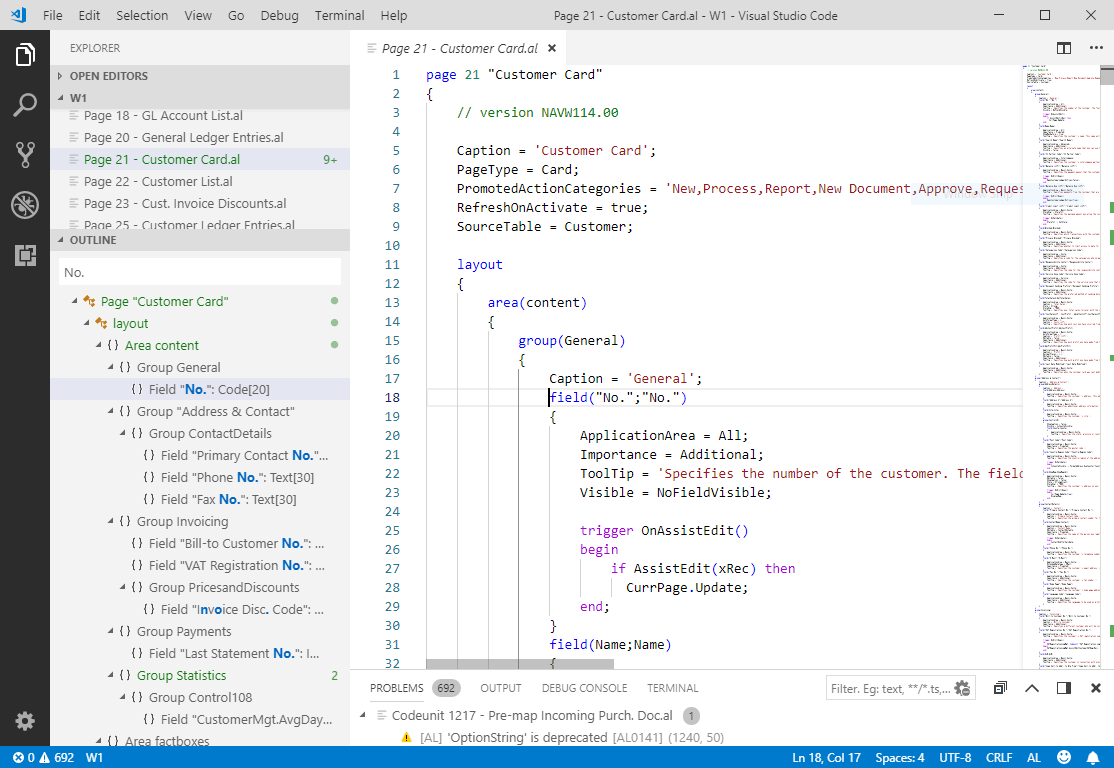The image size is (1114, 768).
Task: Collapse all problems in panel
Action: pyautogui.click(x=1000, y=688)
